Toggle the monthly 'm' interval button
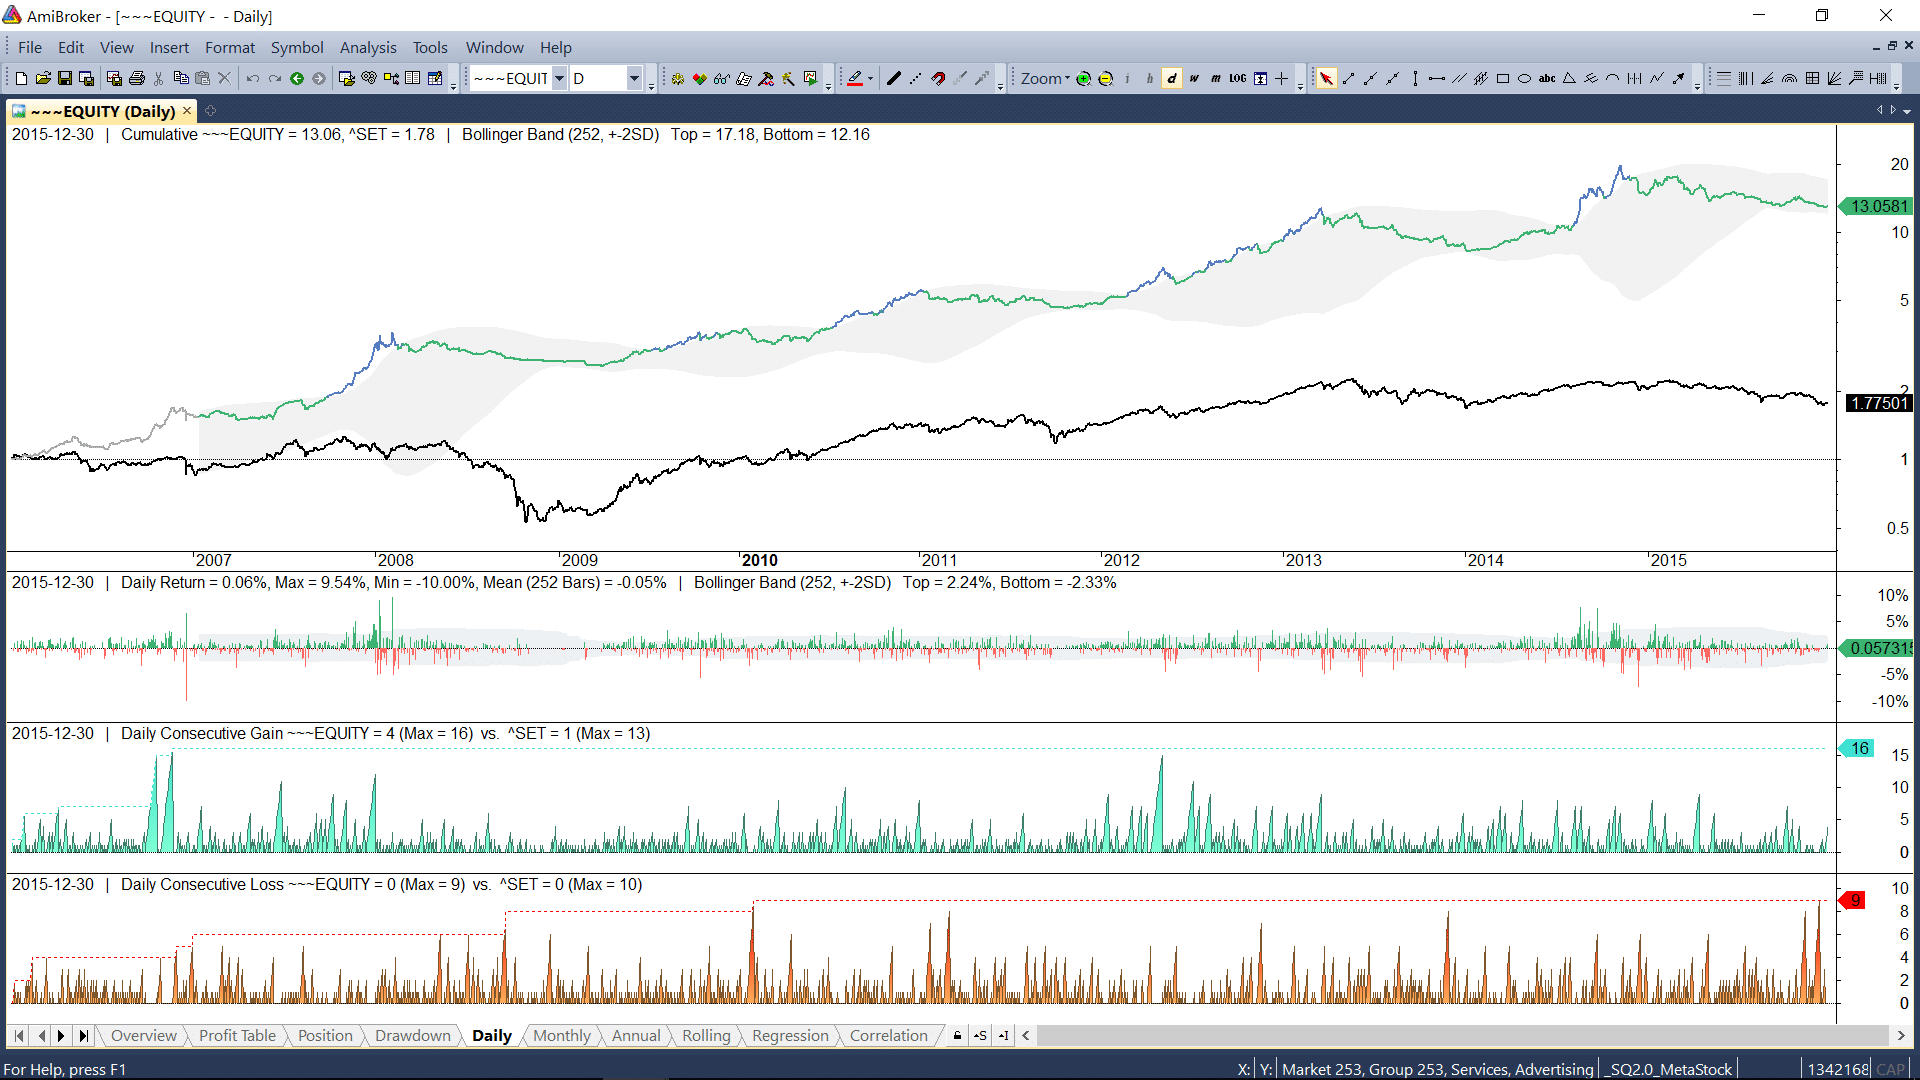This screenshot has width=1920, height=1080. (1216, 79)
